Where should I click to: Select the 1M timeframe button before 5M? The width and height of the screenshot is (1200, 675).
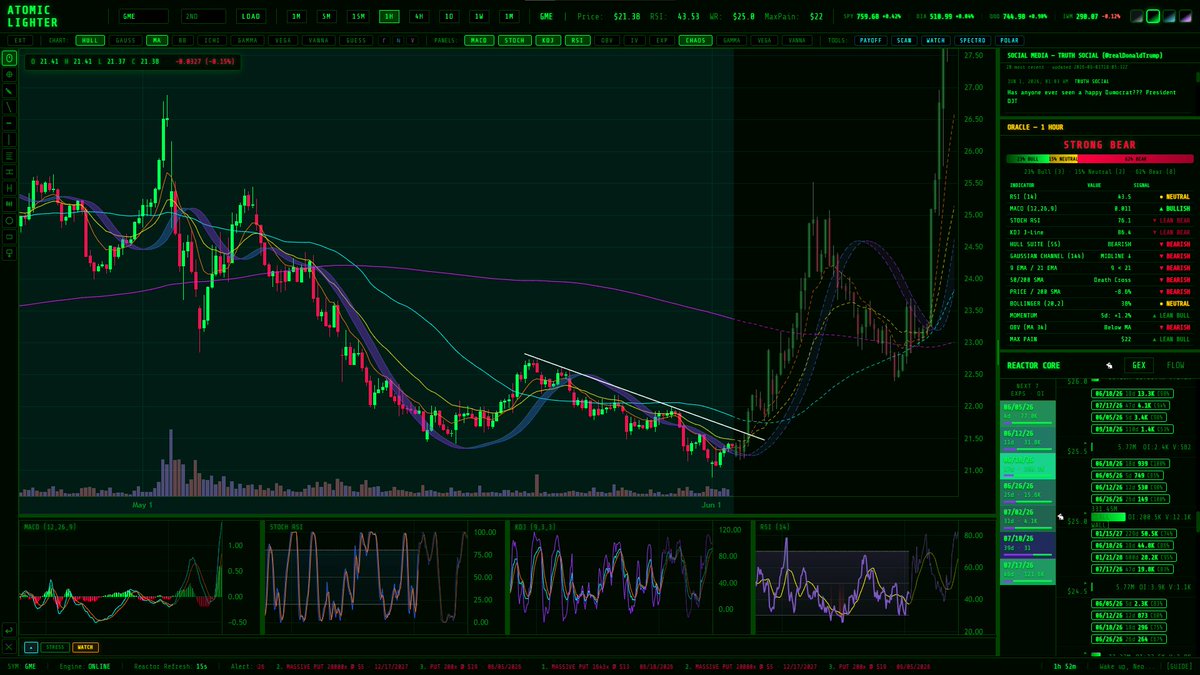296,16
